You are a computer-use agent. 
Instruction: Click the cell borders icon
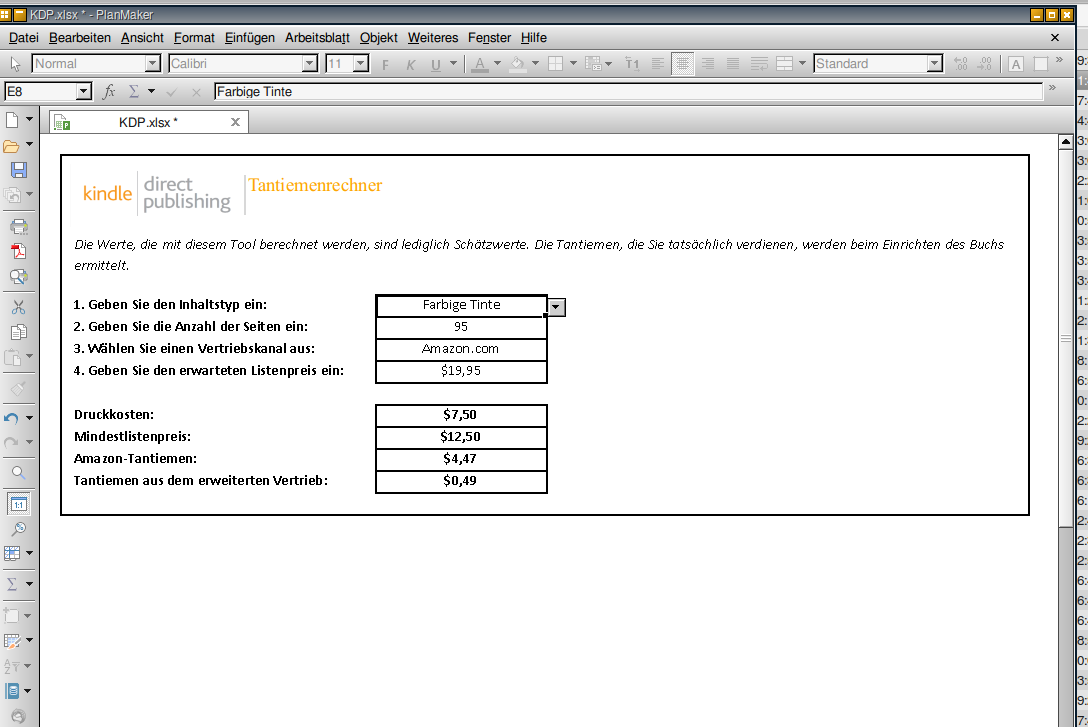point(556,65)
